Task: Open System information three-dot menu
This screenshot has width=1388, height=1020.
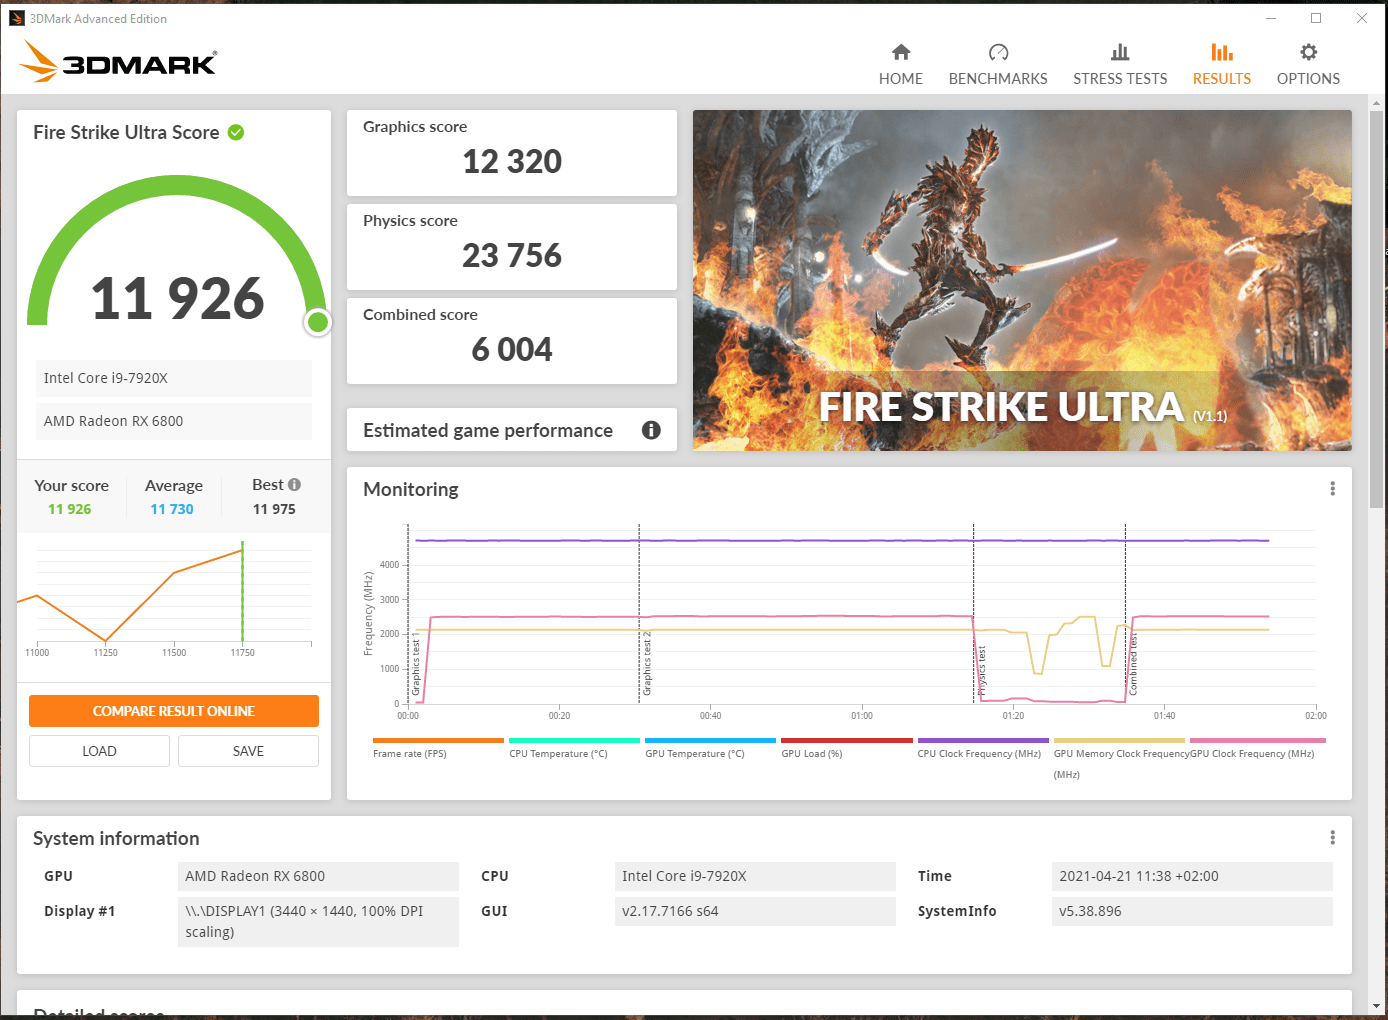Action: coord(1332,838)
